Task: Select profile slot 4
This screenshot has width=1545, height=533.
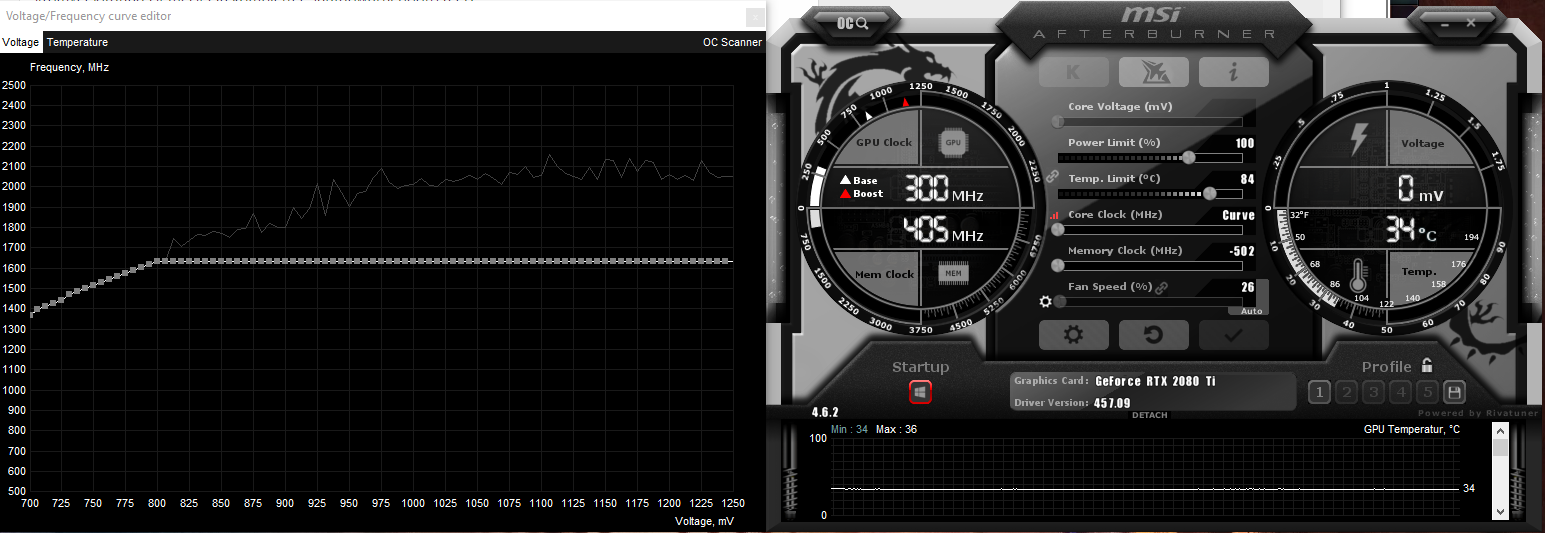Action: pos(1401,393)
